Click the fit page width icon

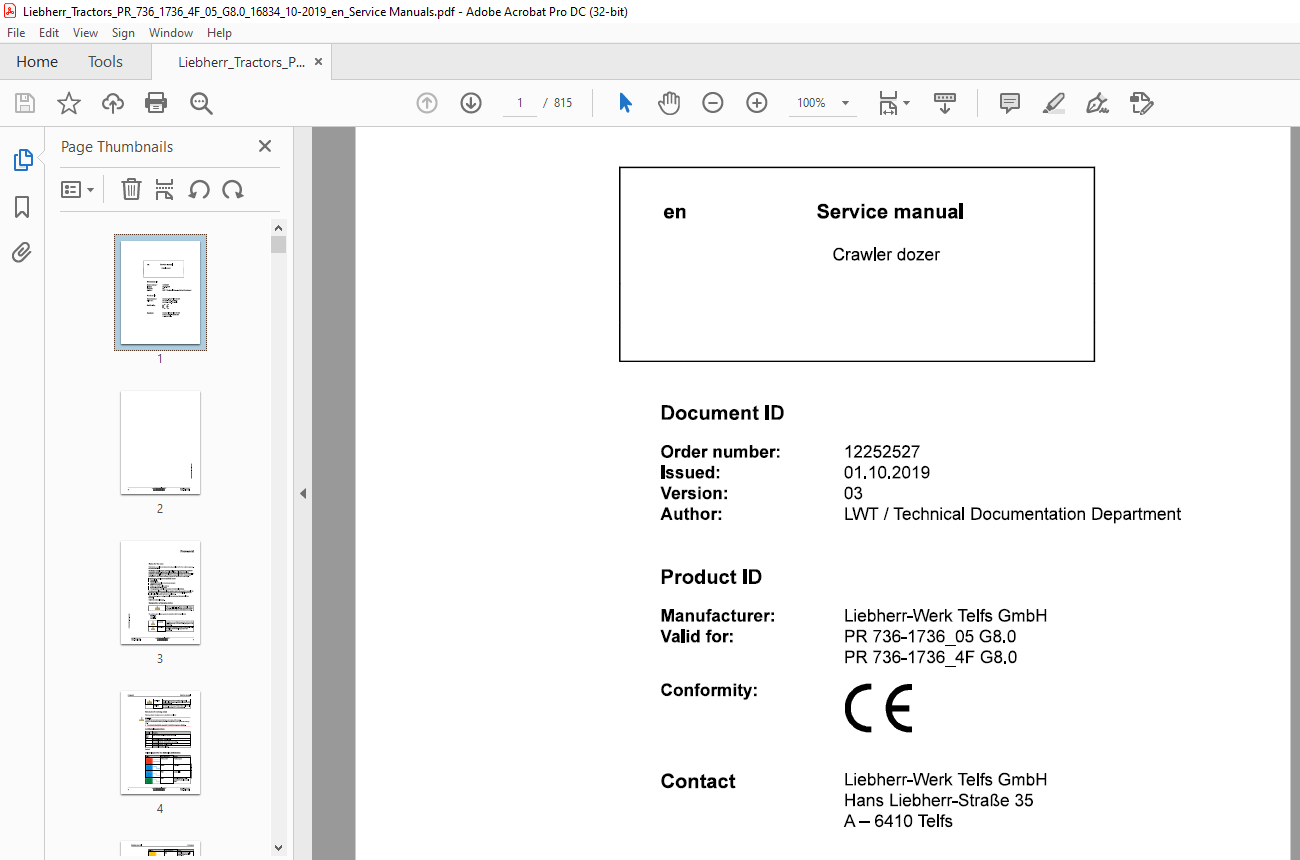pos(888,103)
